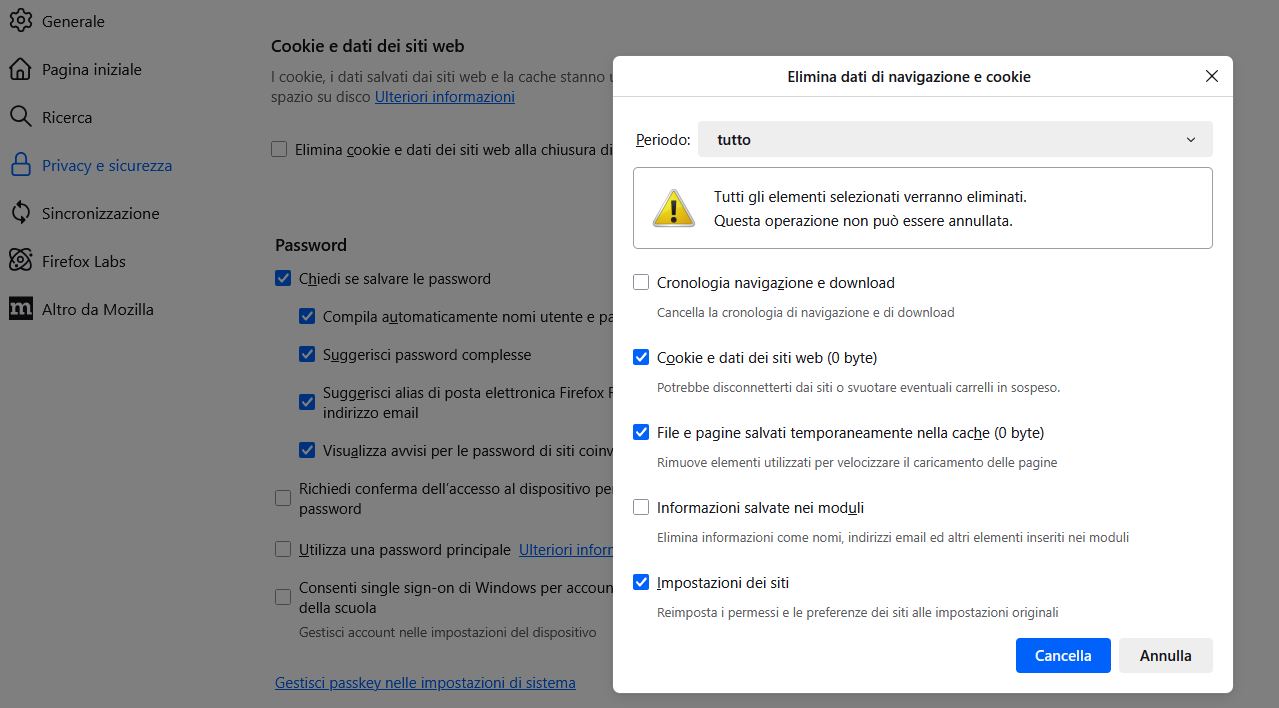Image resolution: width=1279 pixels, height=708 pixels.
Task: Open the Privacy e sicurezza section
Action: coord(106,166)
